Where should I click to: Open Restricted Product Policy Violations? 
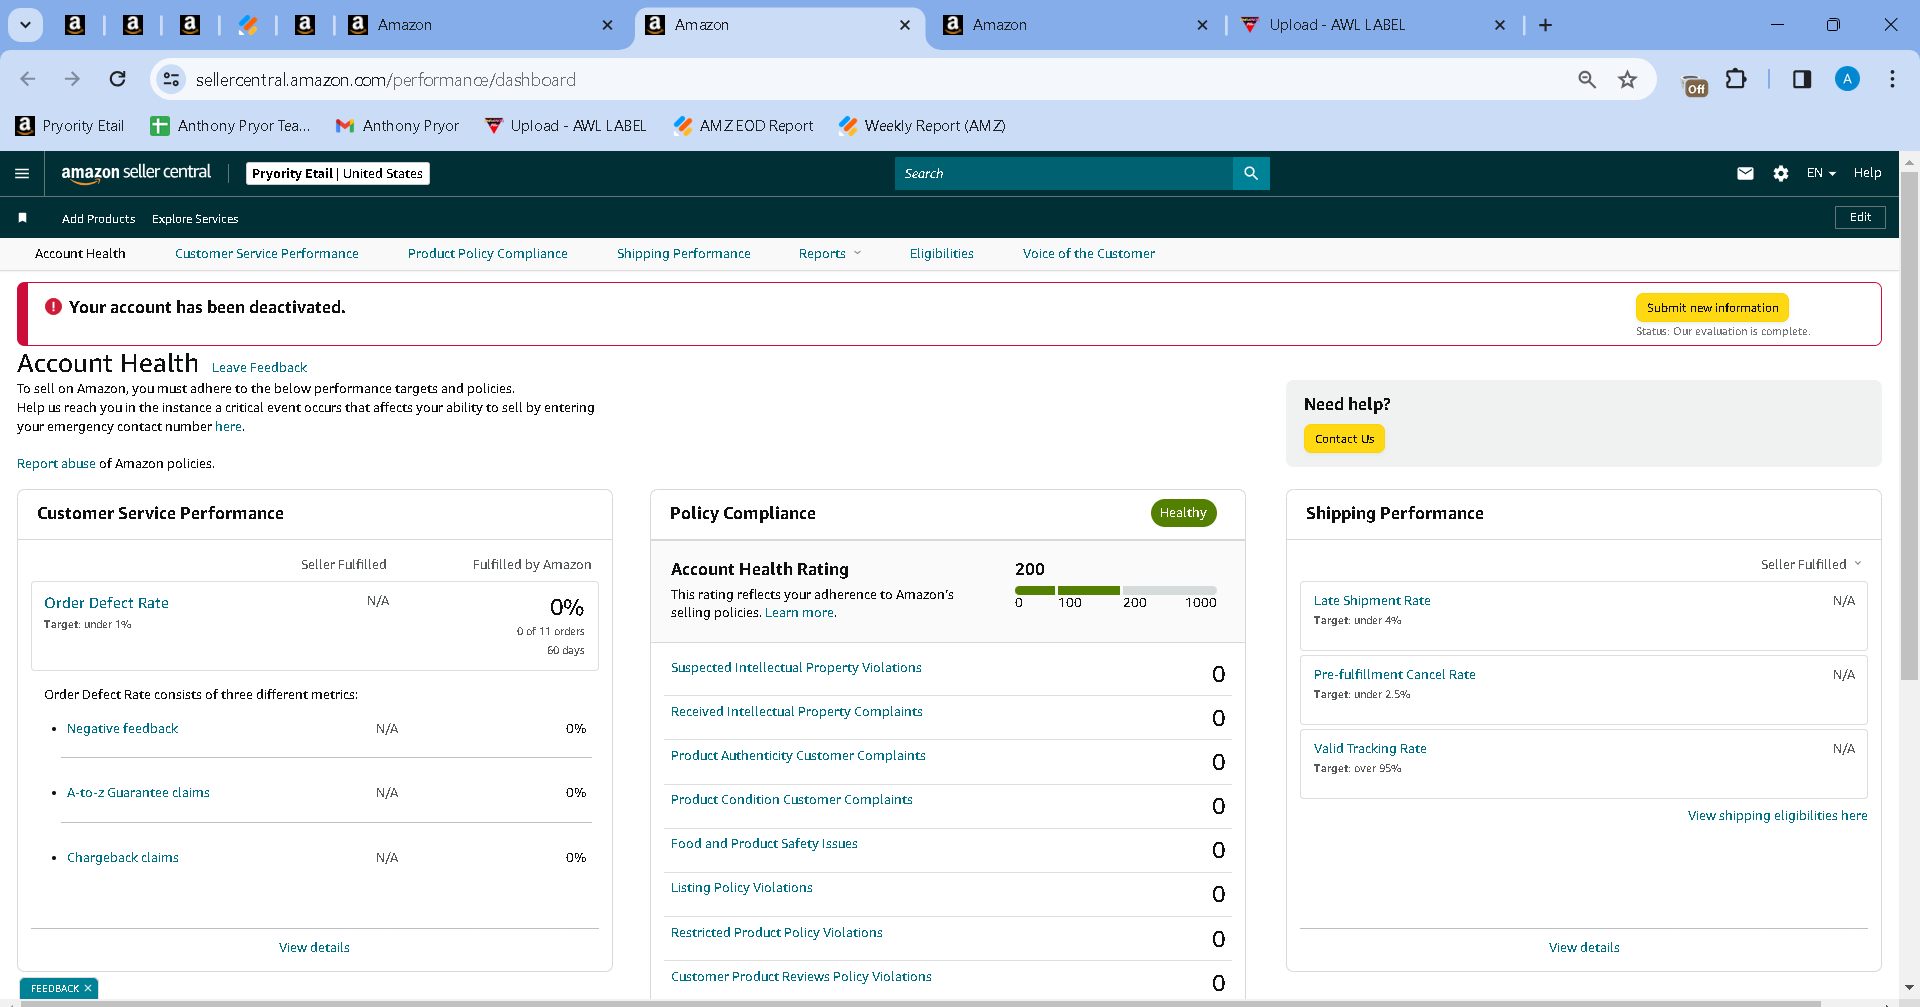point(777,933)
